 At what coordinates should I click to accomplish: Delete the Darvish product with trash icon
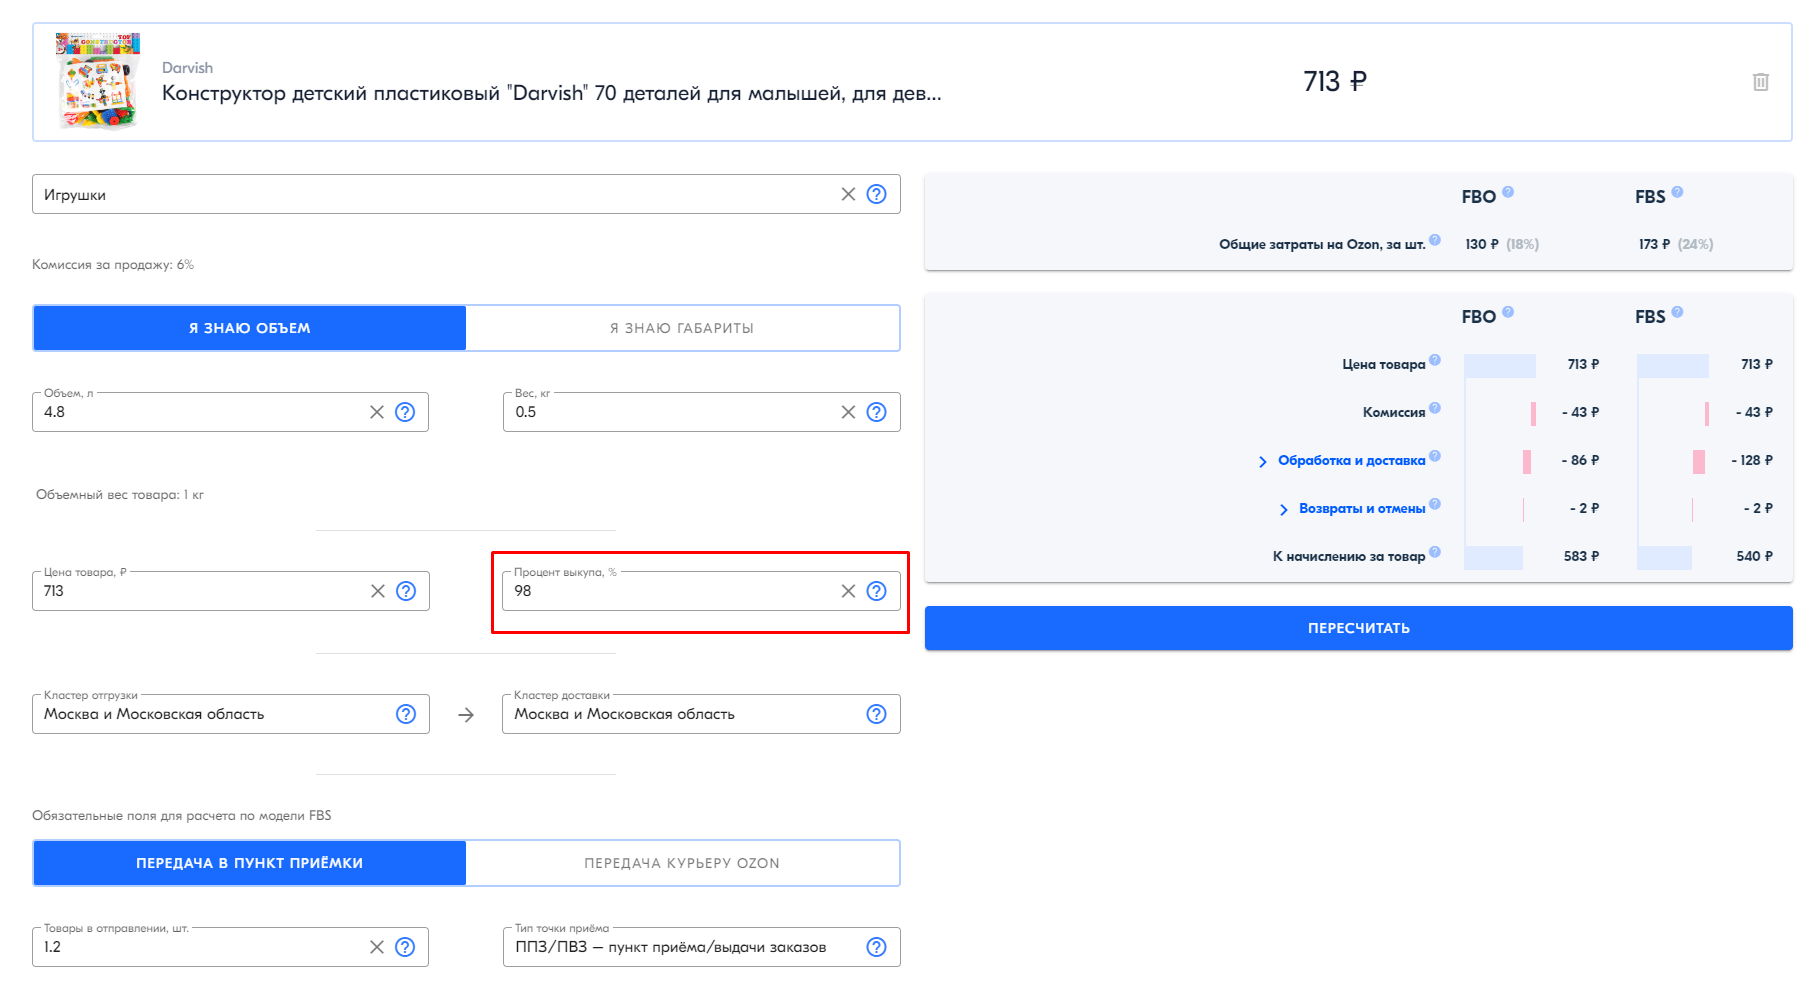pos(1760,82)
